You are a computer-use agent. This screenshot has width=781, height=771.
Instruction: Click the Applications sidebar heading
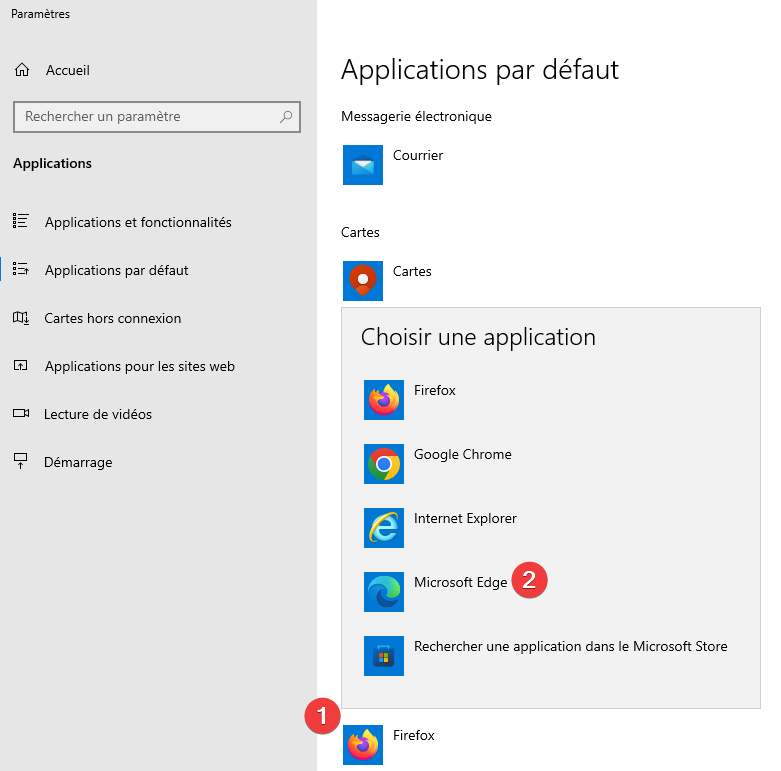click(x=52, y=163)
